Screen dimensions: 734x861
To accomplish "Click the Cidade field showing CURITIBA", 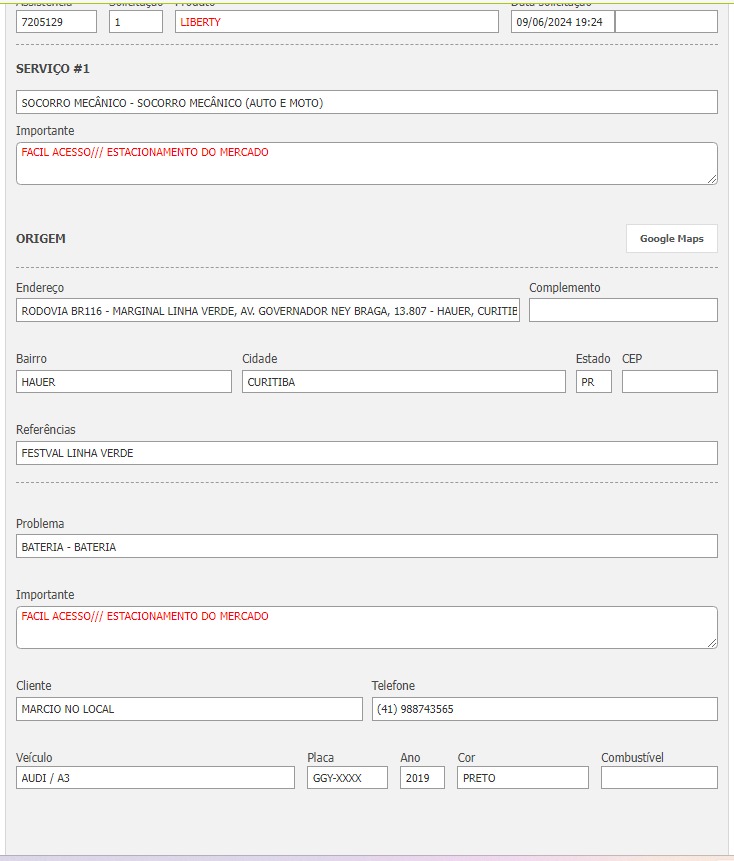I will tap(403, 382).
